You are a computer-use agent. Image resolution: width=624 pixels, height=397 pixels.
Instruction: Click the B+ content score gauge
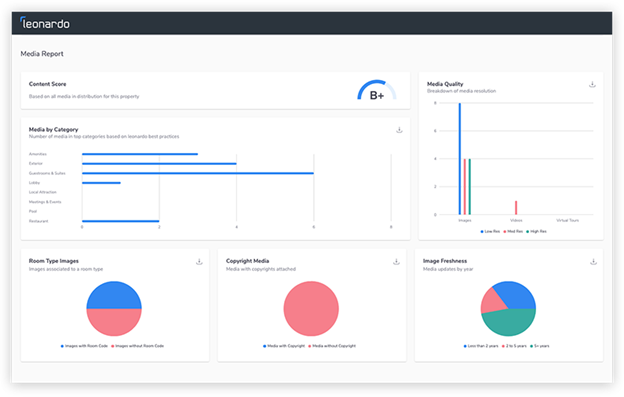(377, 90)
